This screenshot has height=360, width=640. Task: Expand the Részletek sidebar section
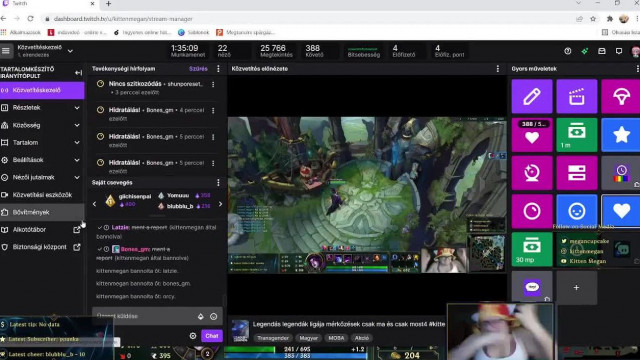(42, 108)
